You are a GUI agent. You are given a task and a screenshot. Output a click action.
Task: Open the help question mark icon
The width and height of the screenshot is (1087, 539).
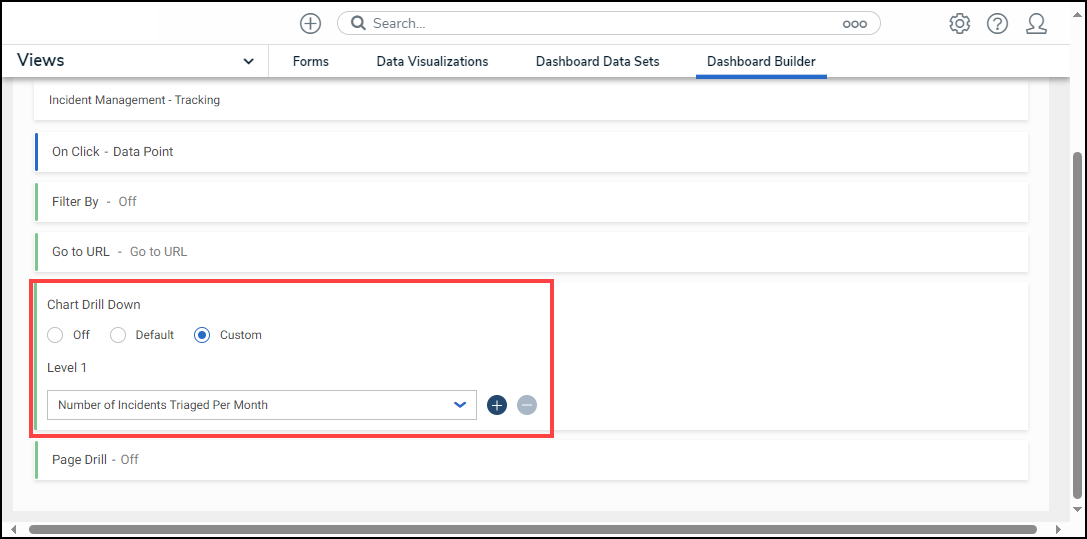pos(998,24)
